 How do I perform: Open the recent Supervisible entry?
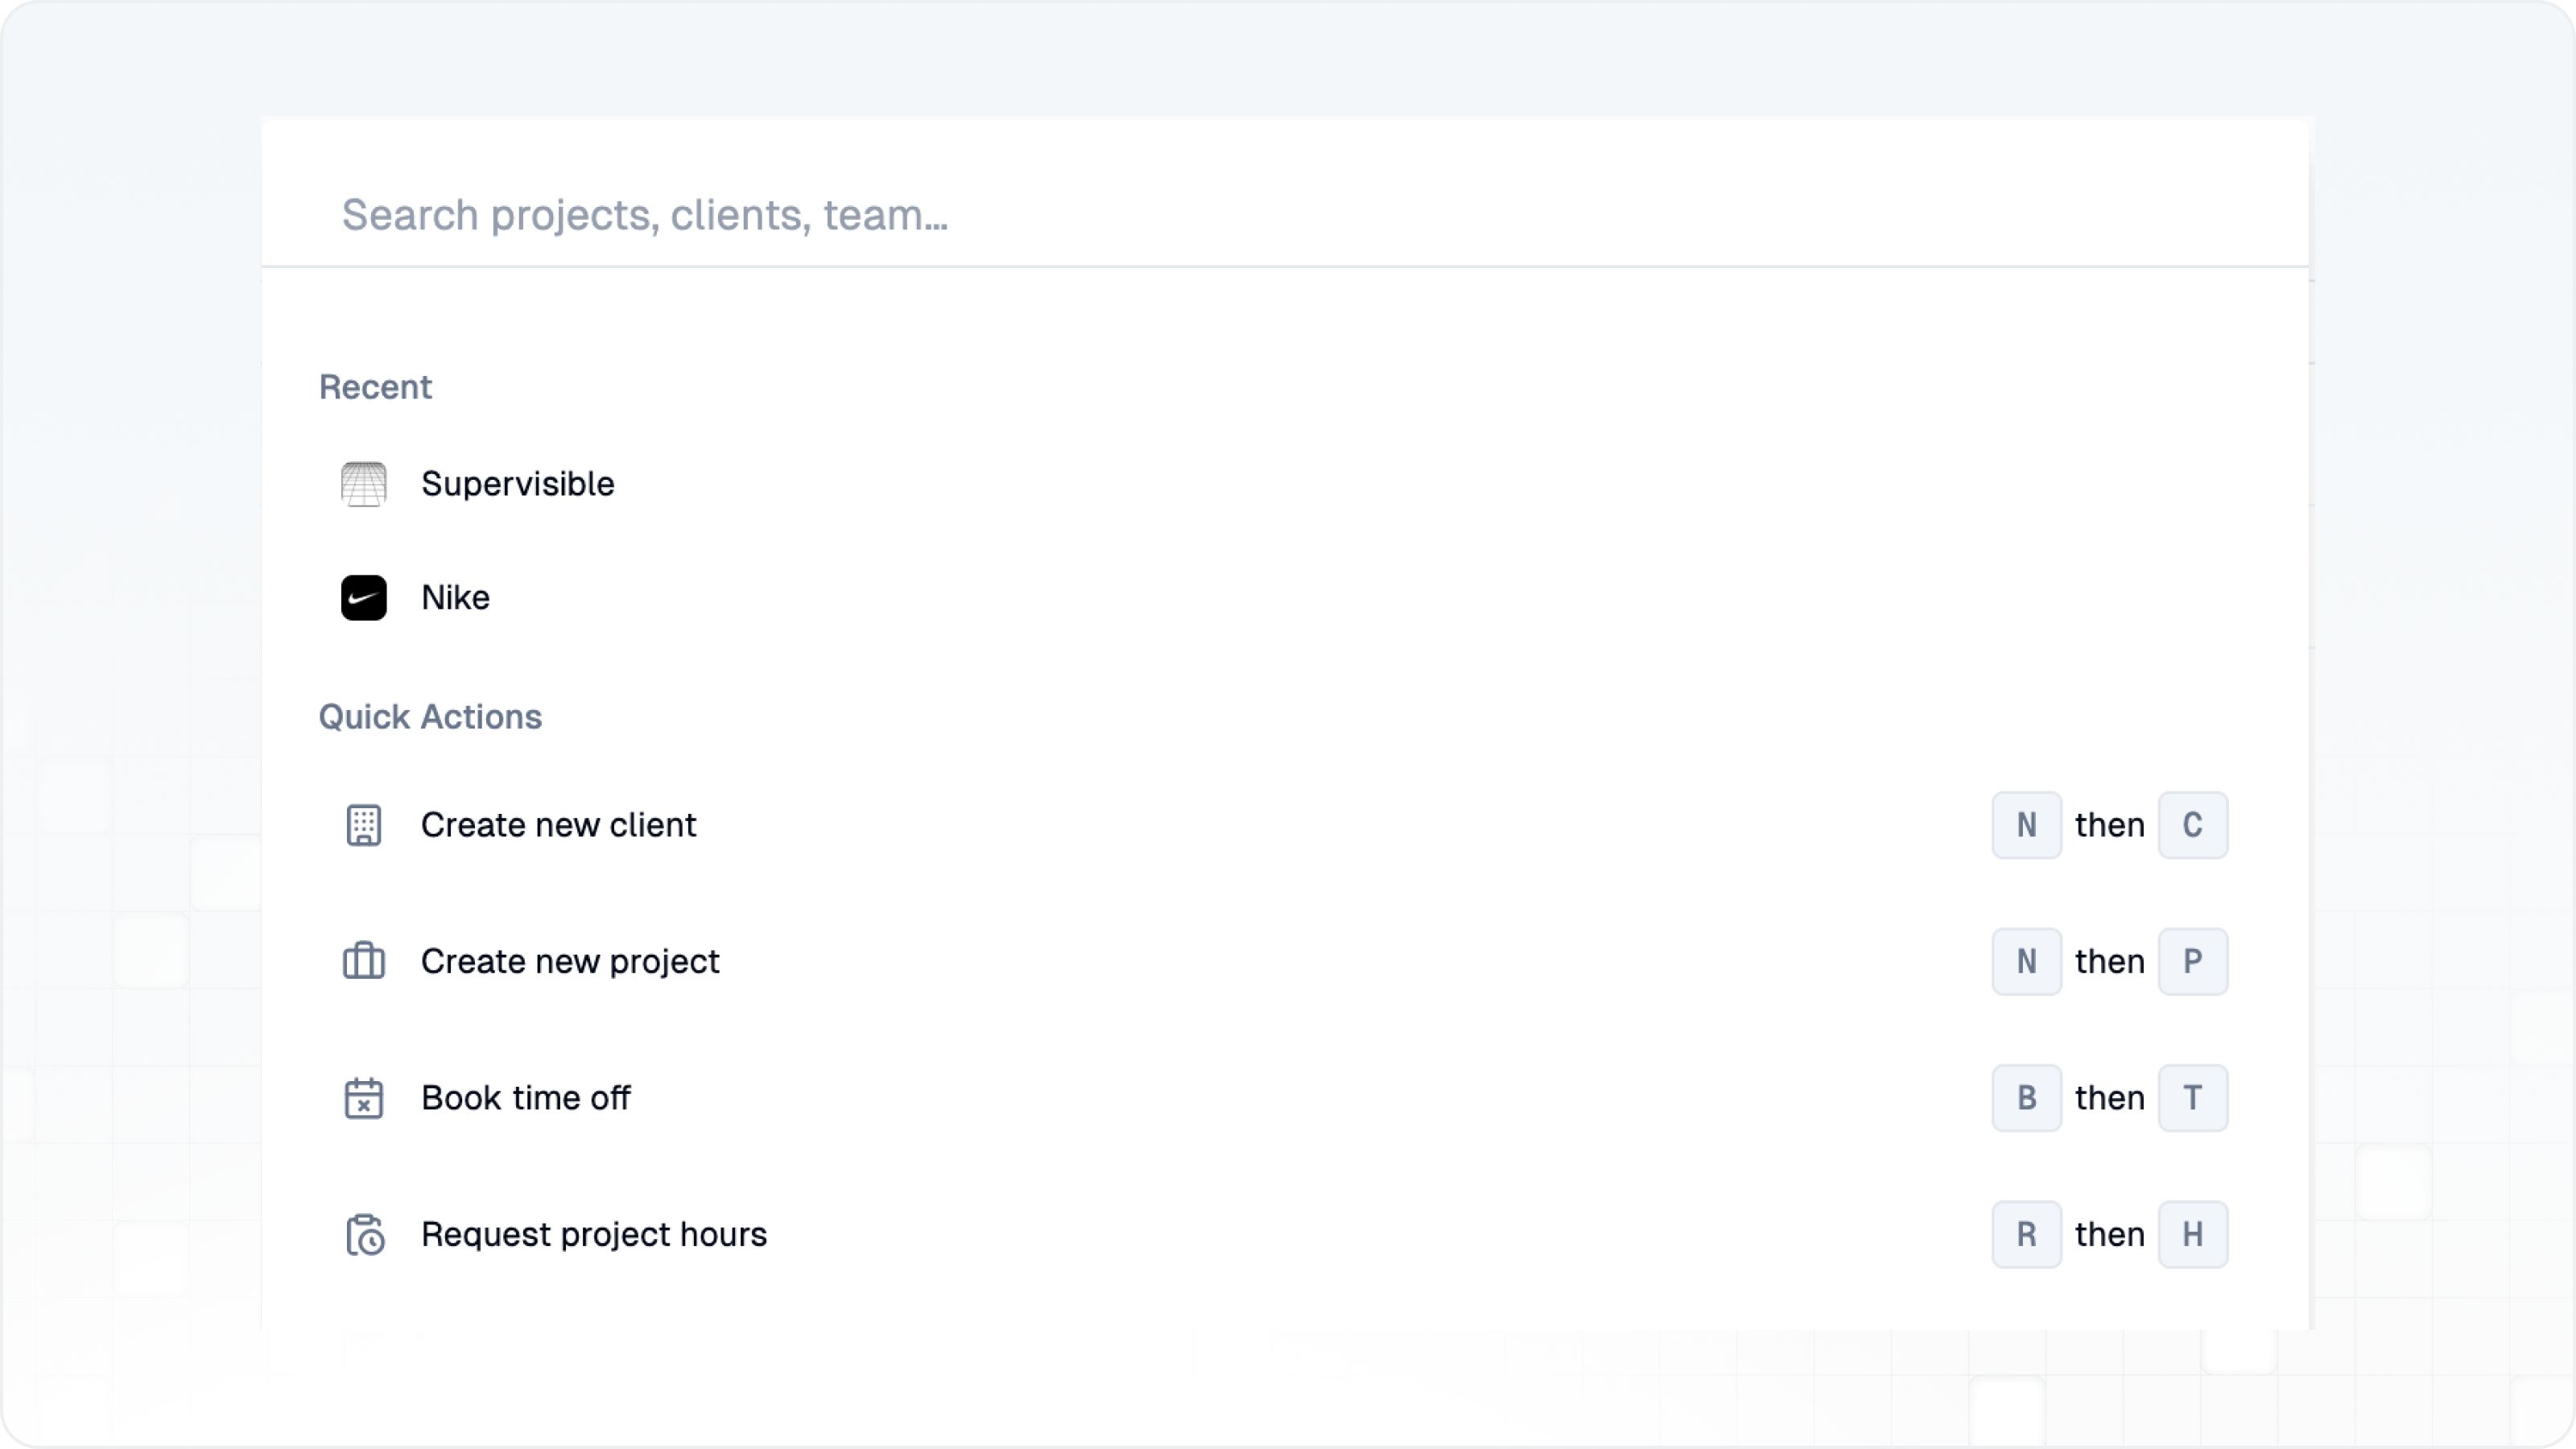pos(517,484)
